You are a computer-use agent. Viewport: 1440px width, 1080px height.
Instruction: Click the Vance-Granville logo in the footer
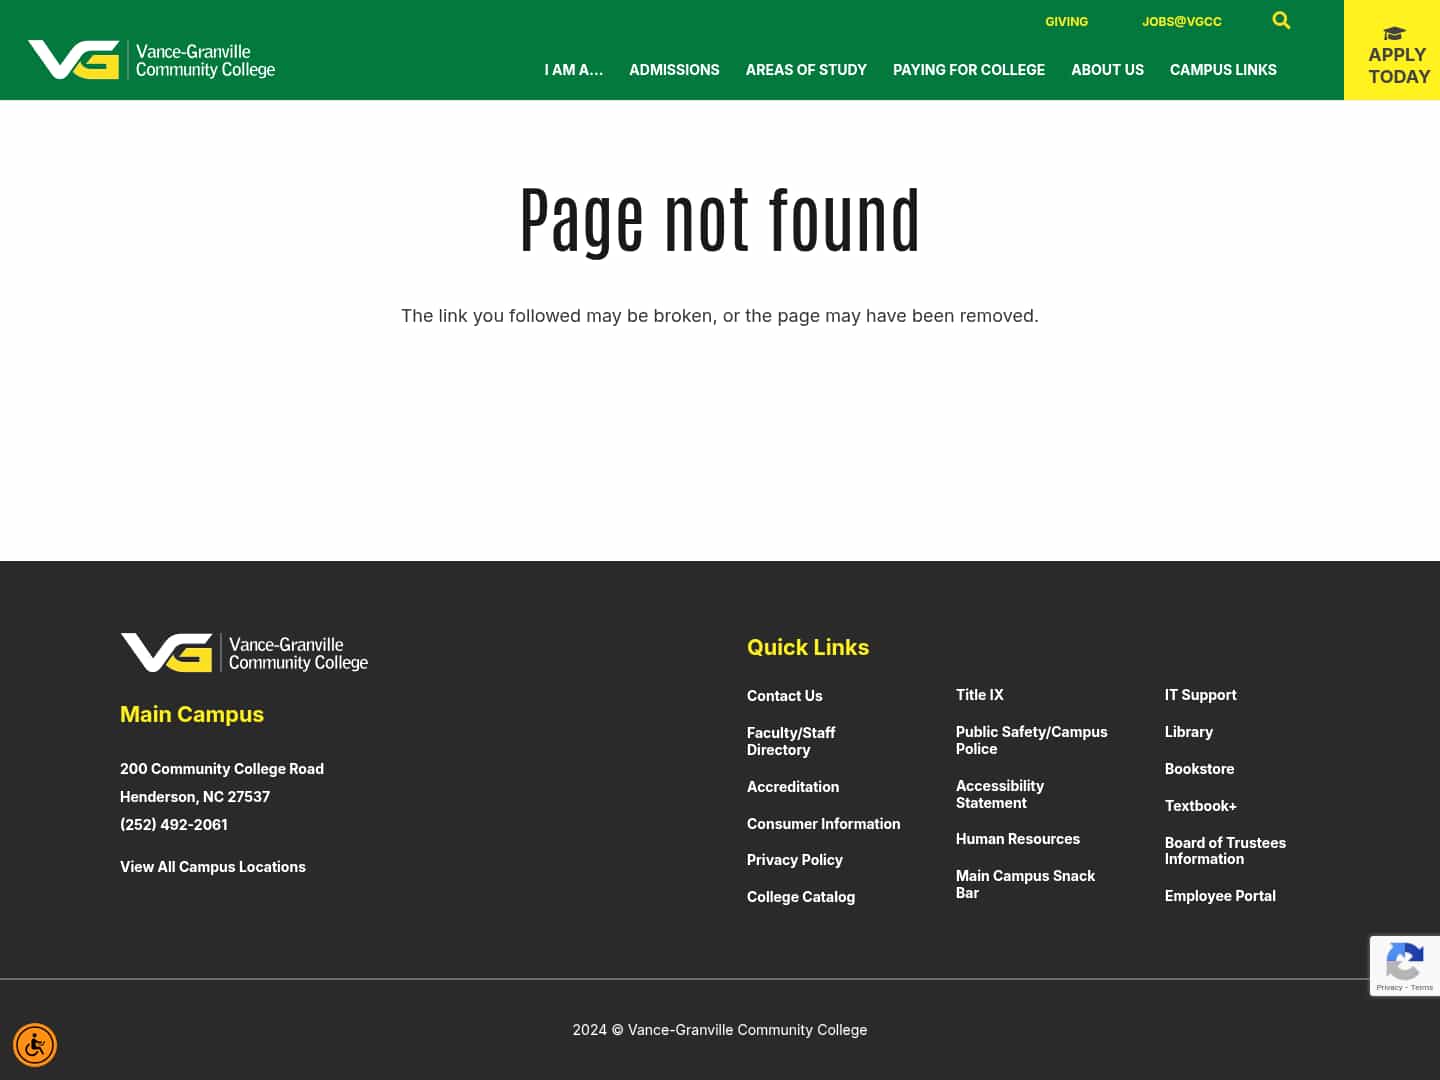tap(243, 653)
